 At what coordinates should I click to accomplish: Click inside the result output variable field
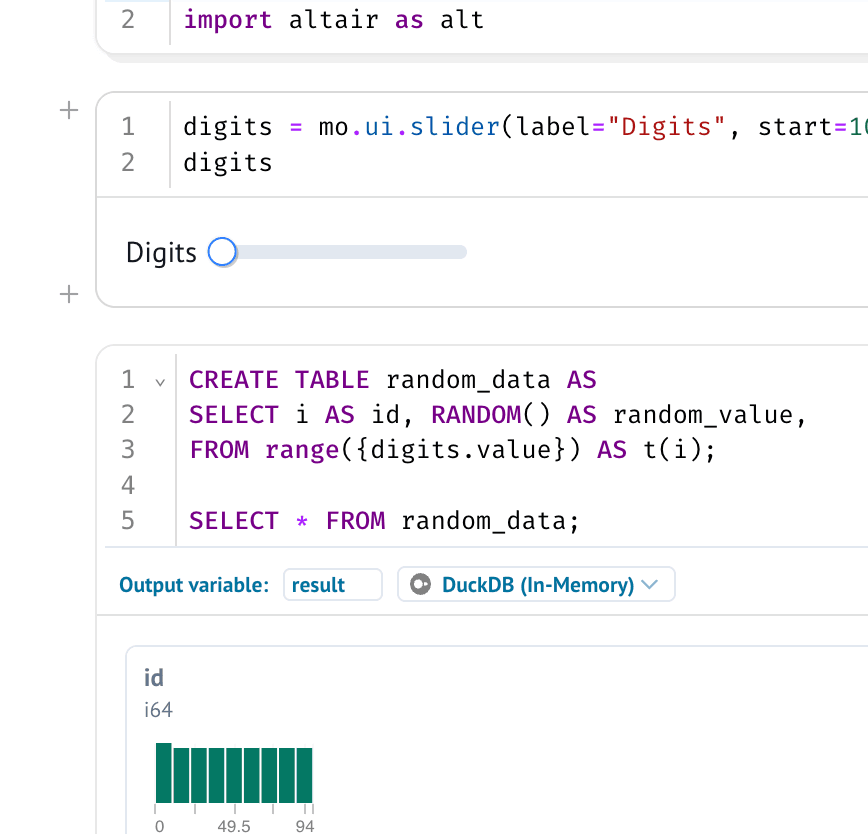[x=332, y=584]
